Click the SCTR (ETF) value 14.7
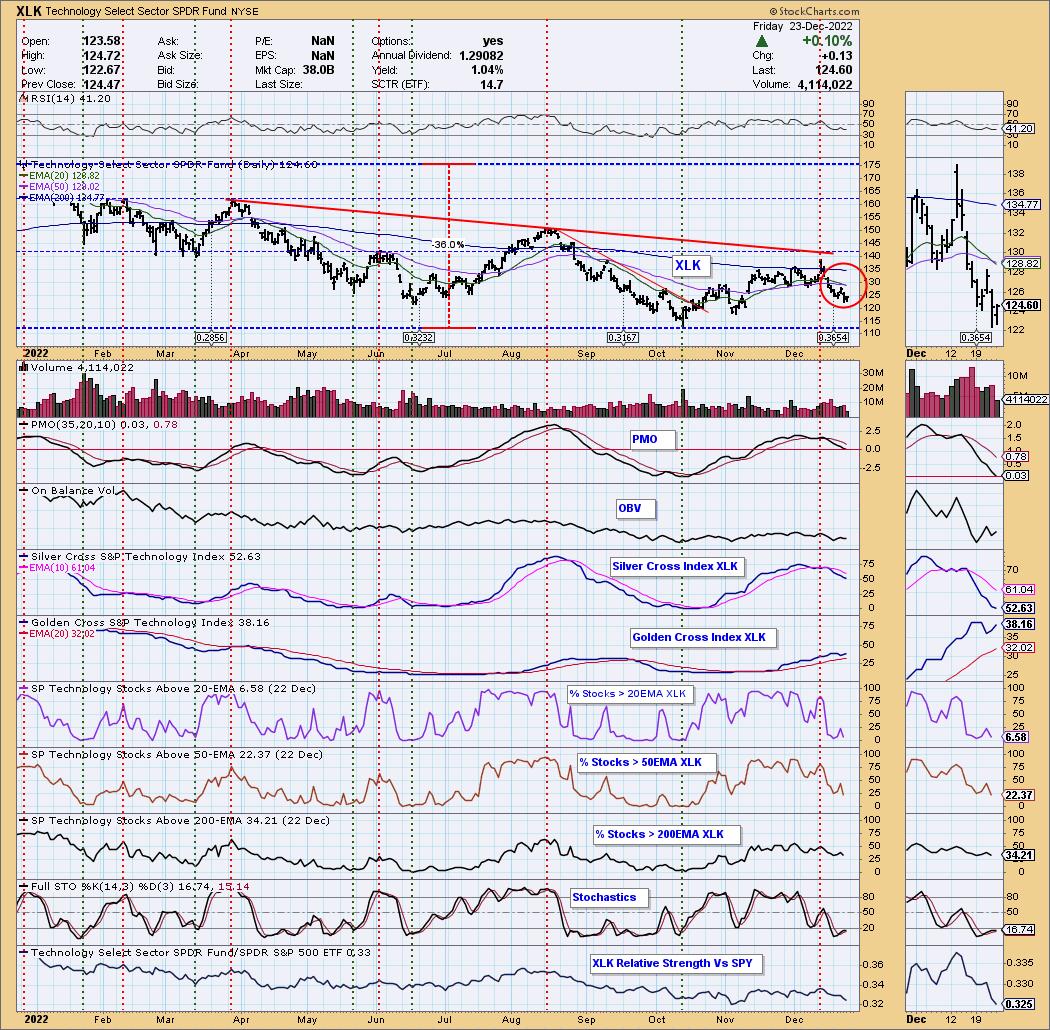 (x=492, y=84)
